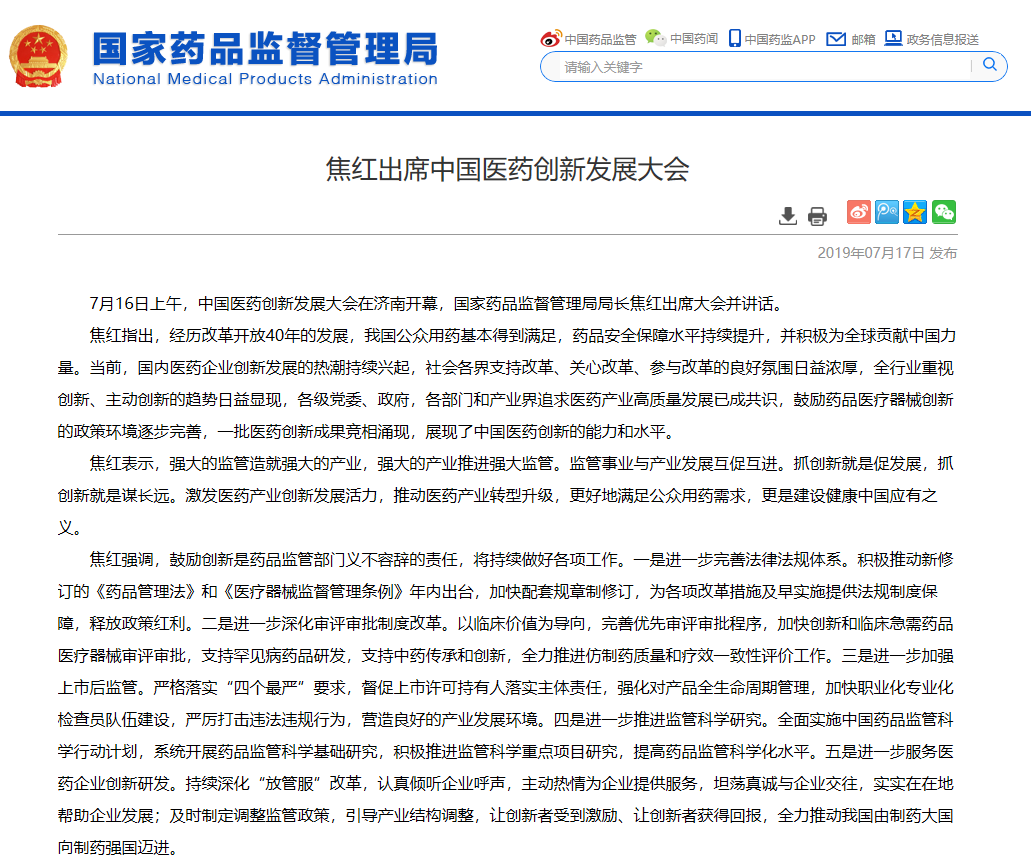Click the Weibo icon beside 中国药品监管
The height and width of the screenshot is (859, 1031).
[551, 39]
